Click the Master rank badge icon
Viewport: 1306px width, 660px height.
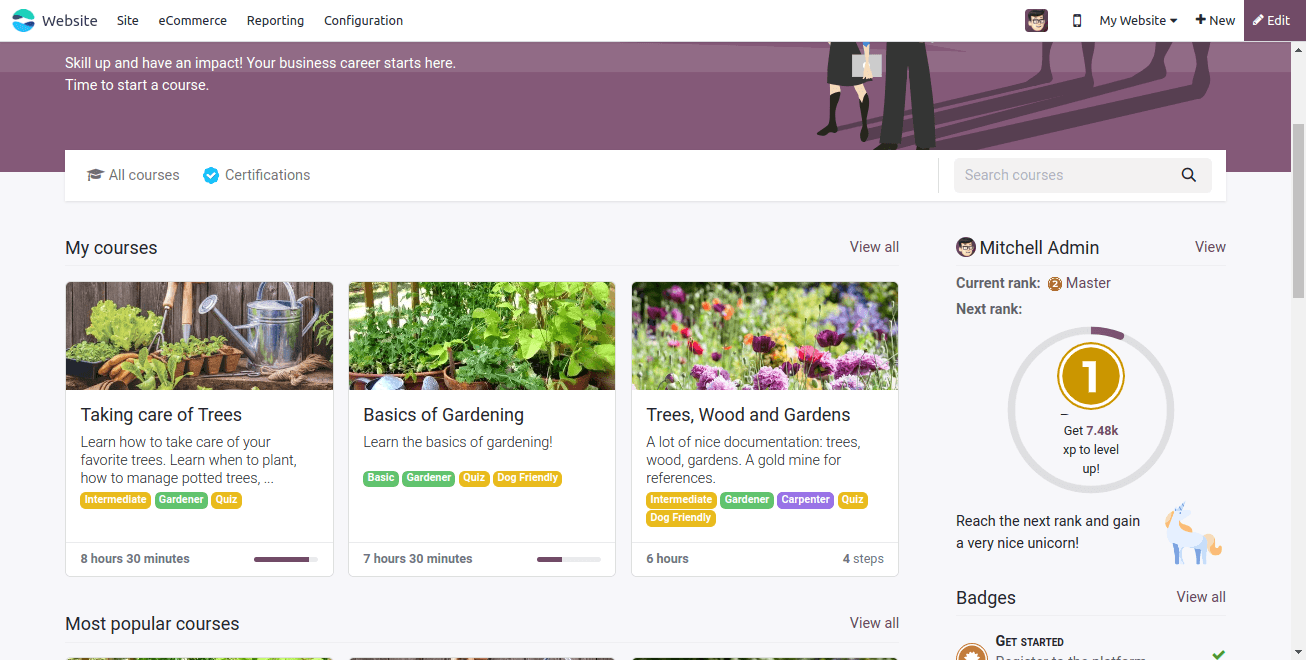coord(1055,284)
